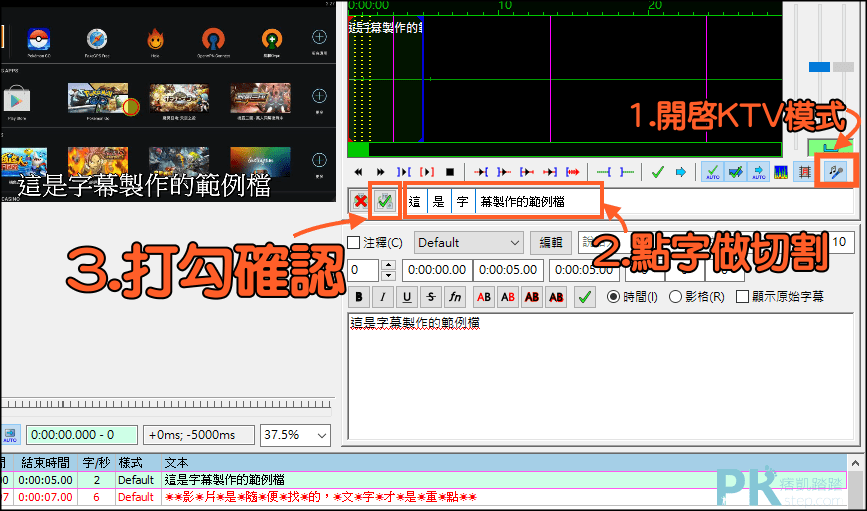Set shadow color with fourth AB button
This screenshot has height=511, width=867.
click(x=556, y=297)
